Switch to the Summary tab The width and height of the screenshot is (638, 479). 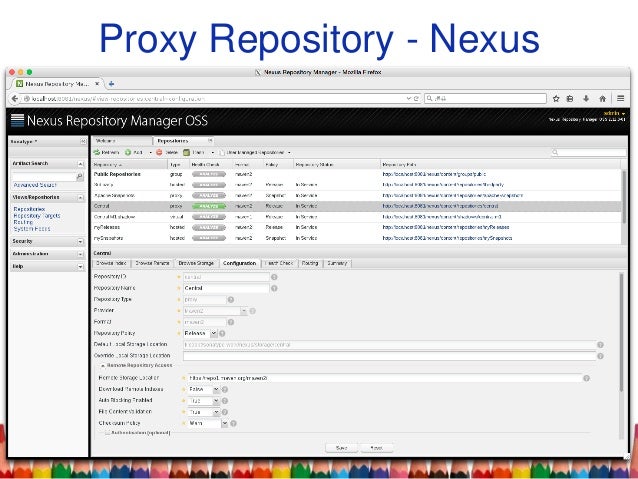pos(337,263)
